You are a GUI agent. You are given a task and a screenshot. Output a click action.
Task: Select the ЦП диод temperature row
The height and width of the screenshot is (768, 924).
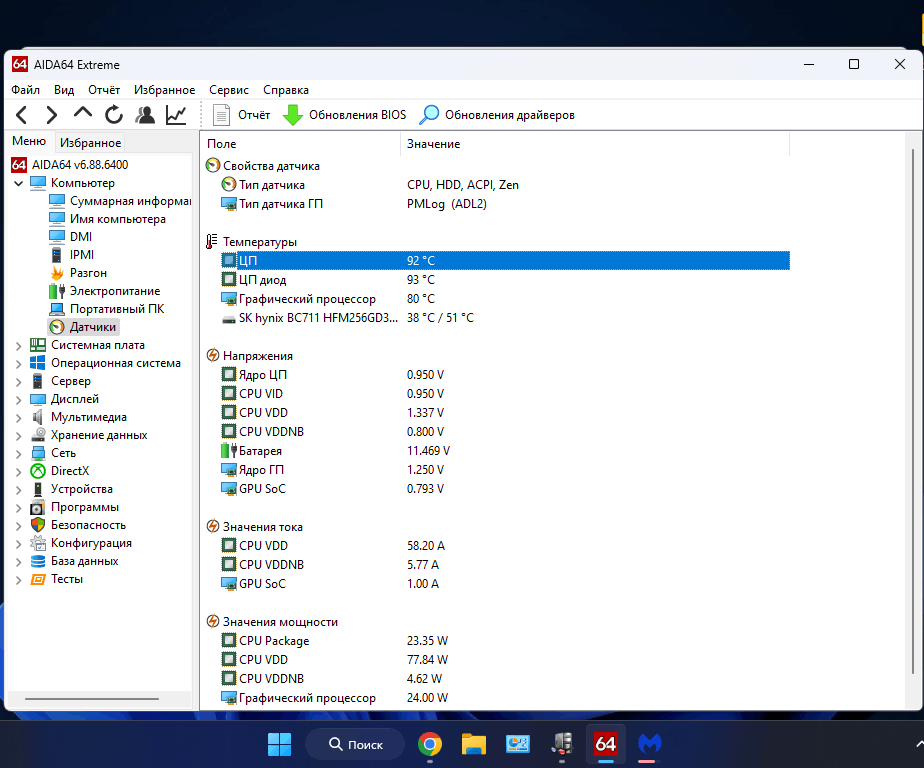(x=505, y=280)
